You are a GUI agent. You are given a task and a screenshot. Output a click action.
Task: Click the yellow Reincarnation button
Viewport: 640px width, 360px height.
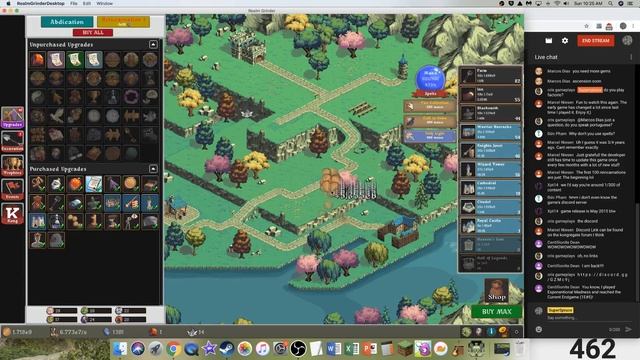(123, 22)
